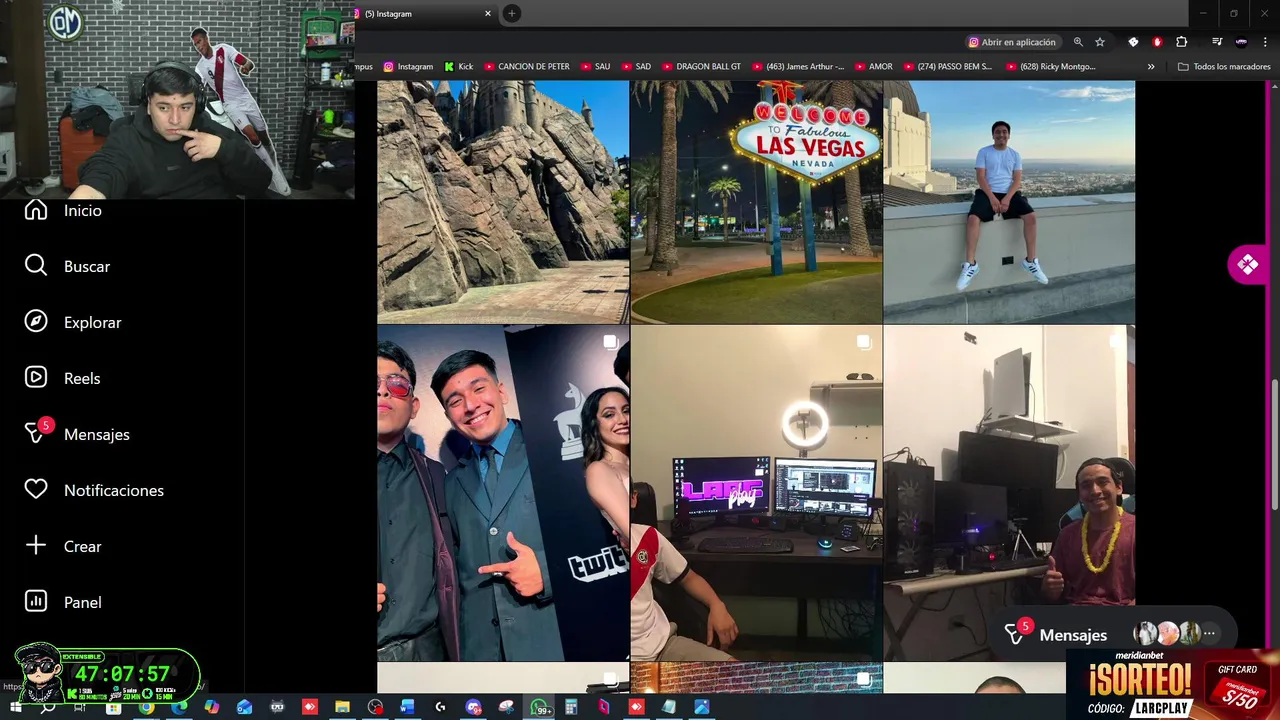This screenshot has height=720, width=1280.
Task: Open the browser extensions puzzle icon
Action: coord(1181,42)
